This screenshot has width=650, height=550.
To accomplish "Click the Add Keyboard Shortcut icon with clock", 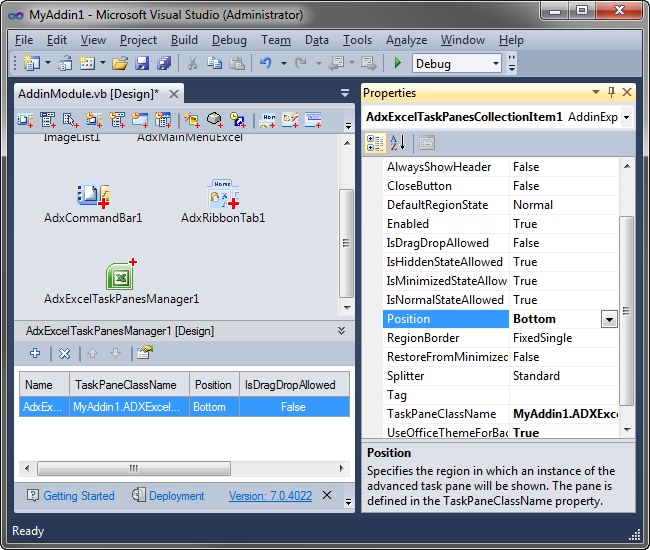I will [x=237, y=120].
